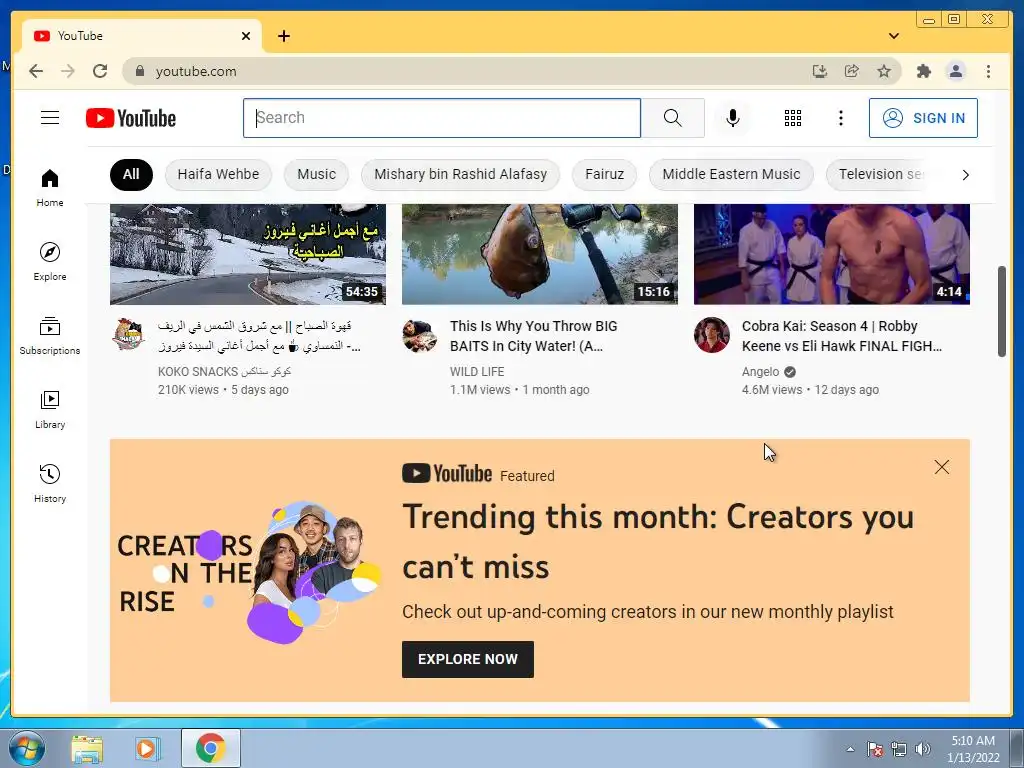Go to Home in the sidebar
Viewport: 1024px width, 768px height.
(x=50, y=188)
